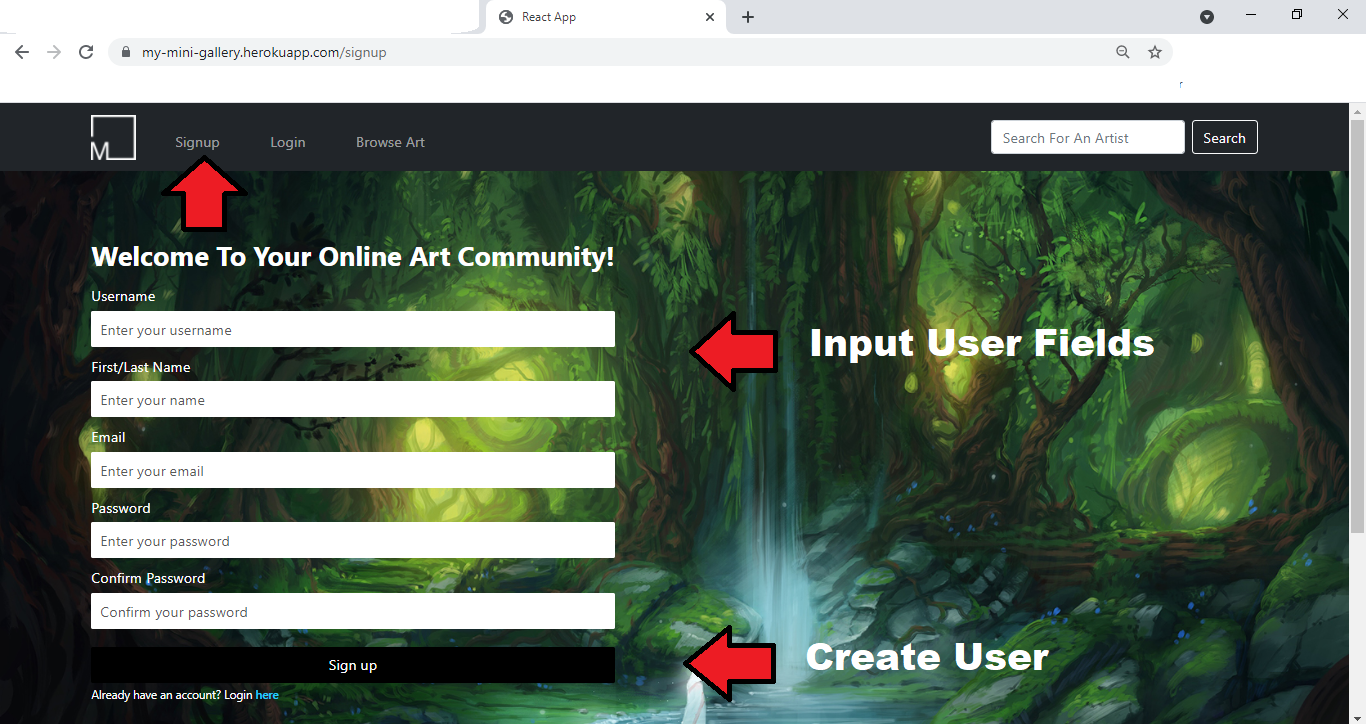Click the 'Username' field label
Viewport: 1366px width, 724px height.
[x=123, y=296]
